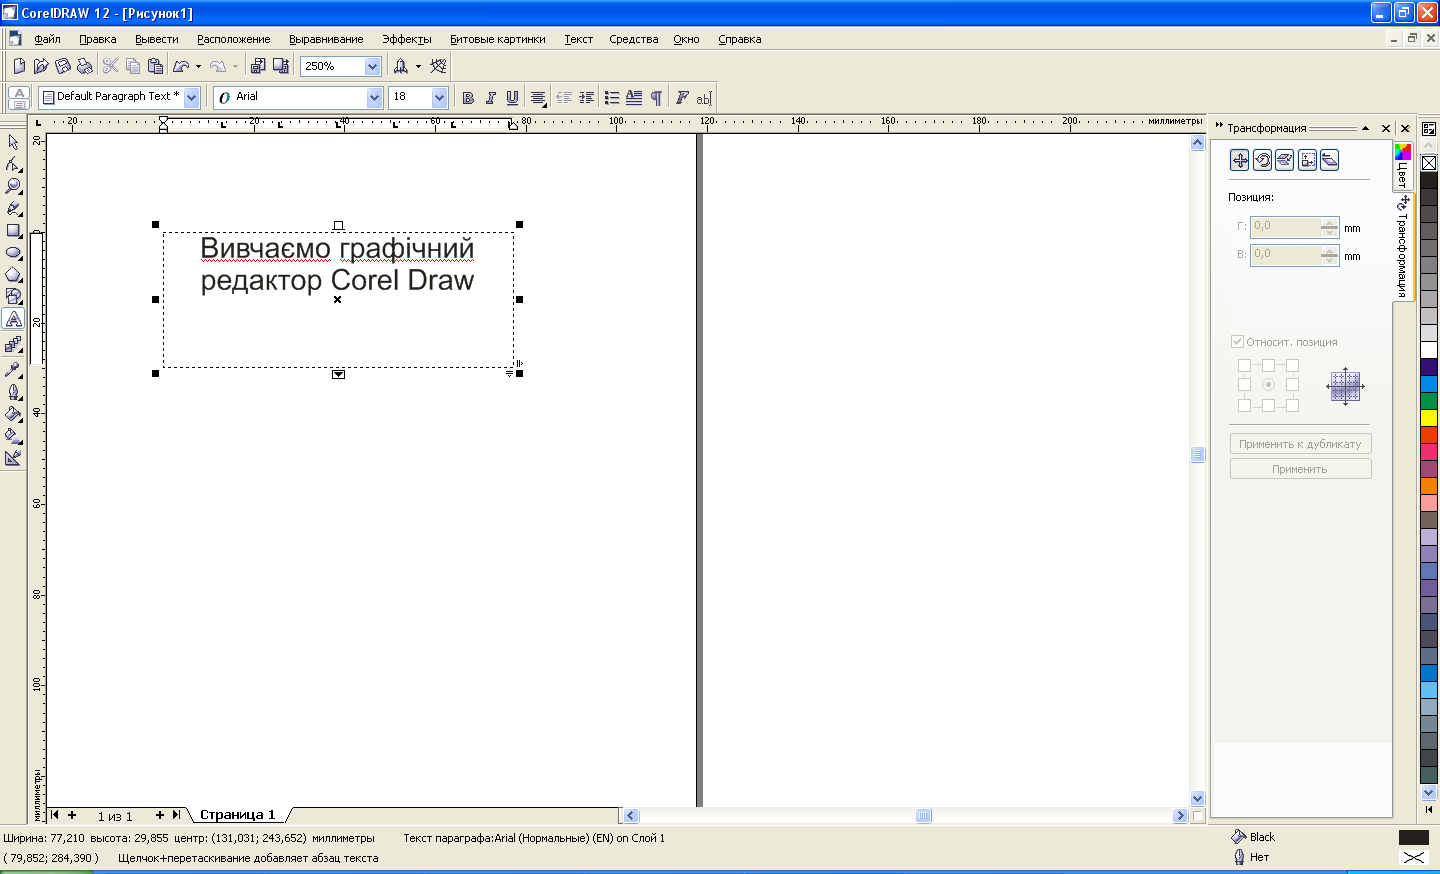The image size is (1440, 874).
Task: Select the Basic Shapes tool
Action: [13, 296]
